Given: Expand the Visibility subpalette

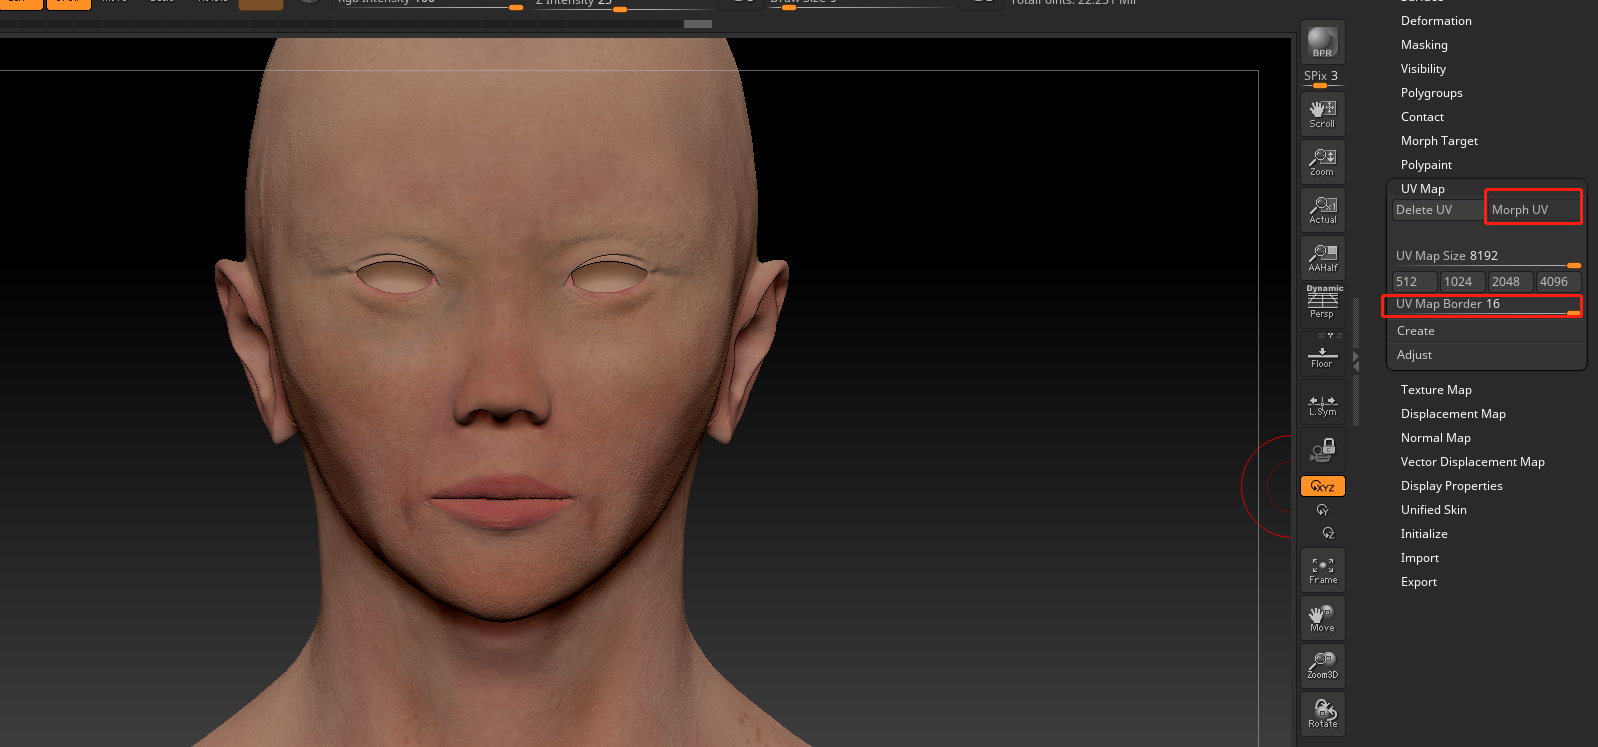Looking at the screenshot, I should tap(1423, 69).
